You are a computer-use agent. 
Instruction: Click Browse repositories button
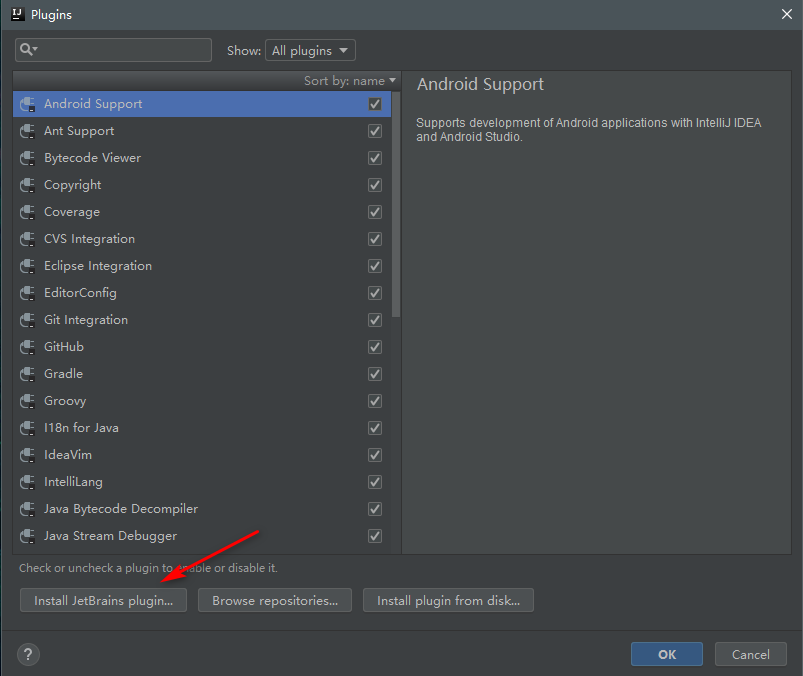point(275,600)
